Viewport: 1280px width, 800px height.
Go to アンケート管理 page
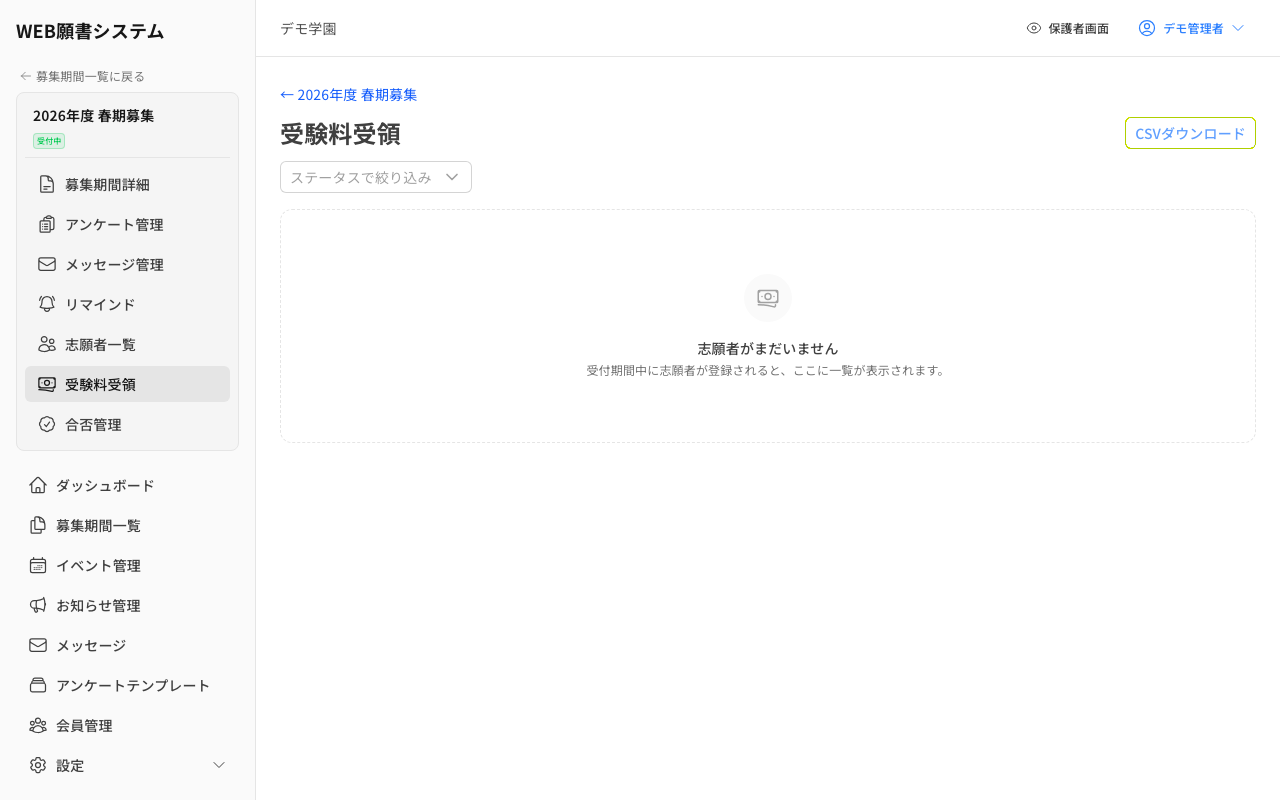pyautogui.click(x=128, y=224)
